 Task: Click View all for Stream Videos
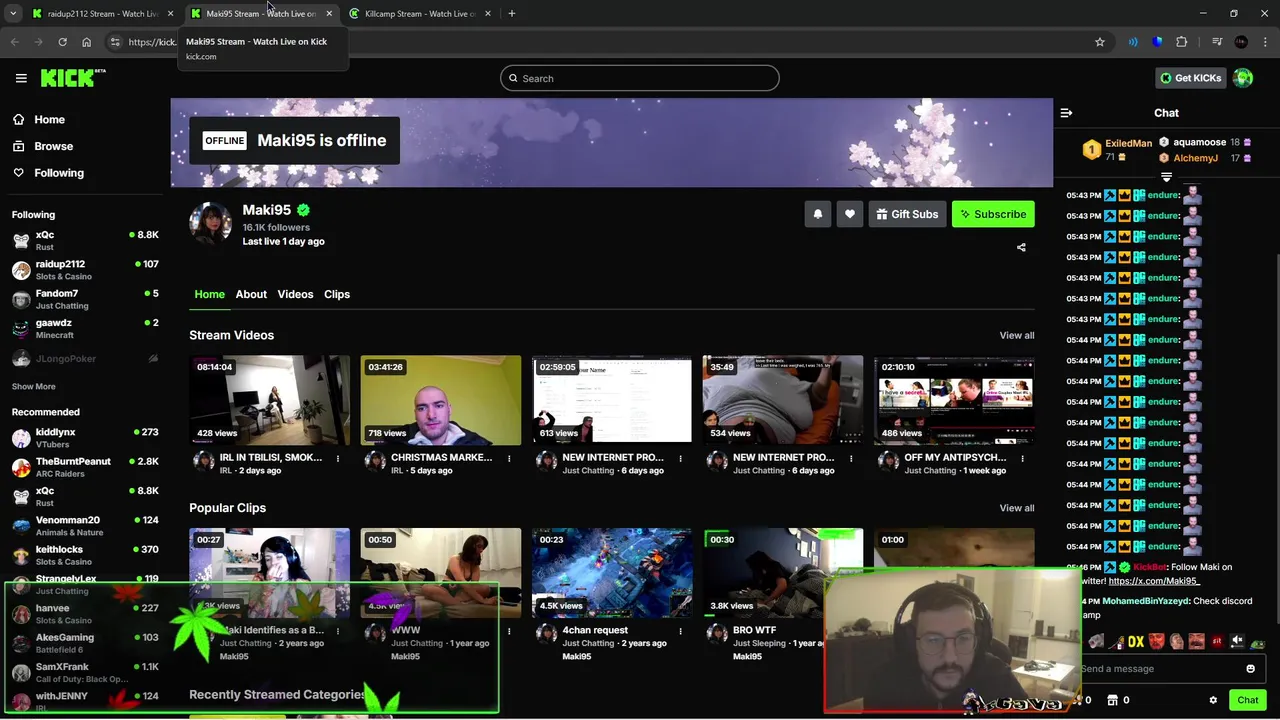1017,335
